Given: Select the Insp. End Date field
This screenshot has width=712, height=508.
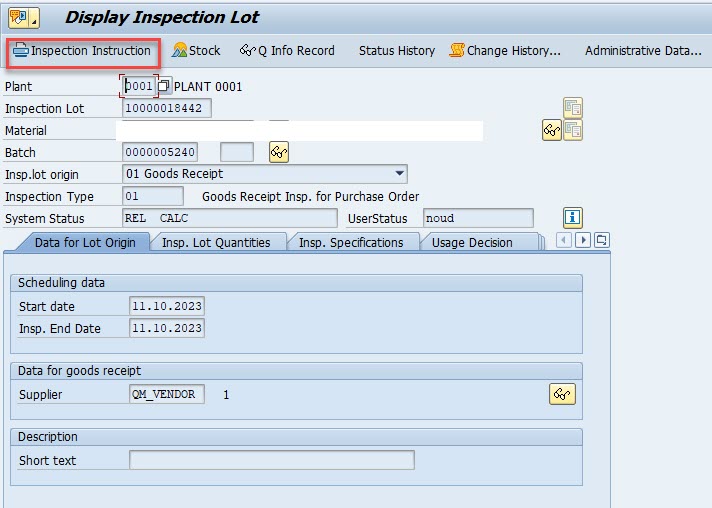Looking at the screenshot, I should click(x=167, y=328).
